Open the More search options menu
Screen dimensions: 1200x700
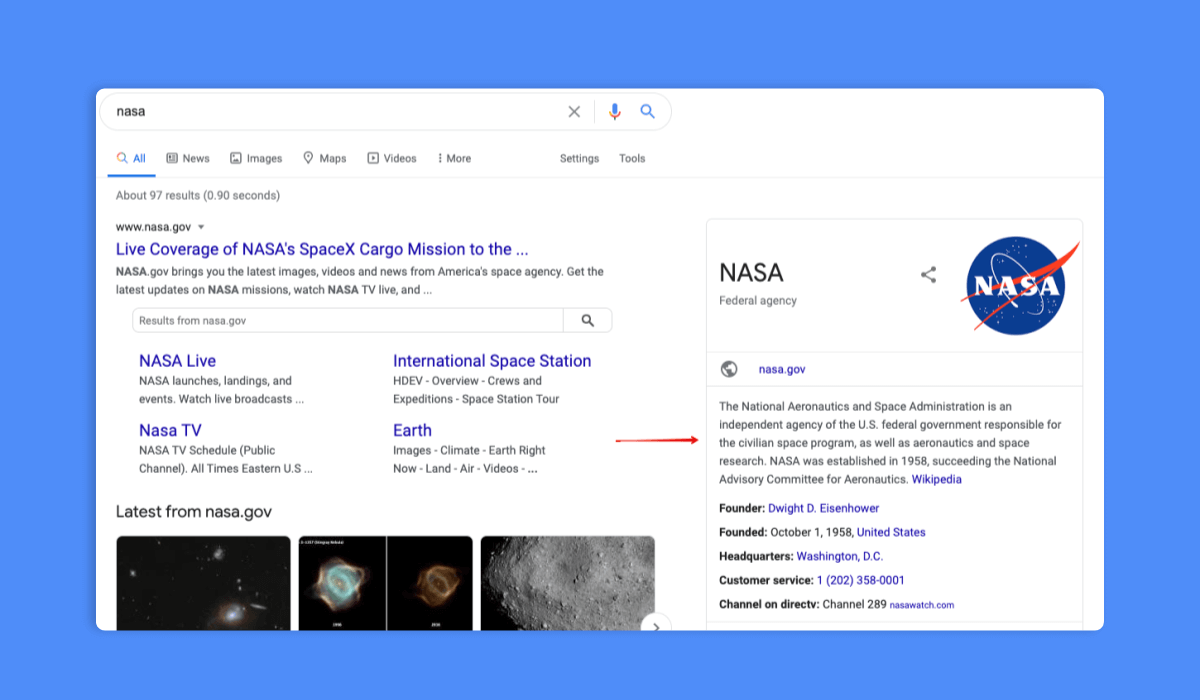(x=453, y=158)
